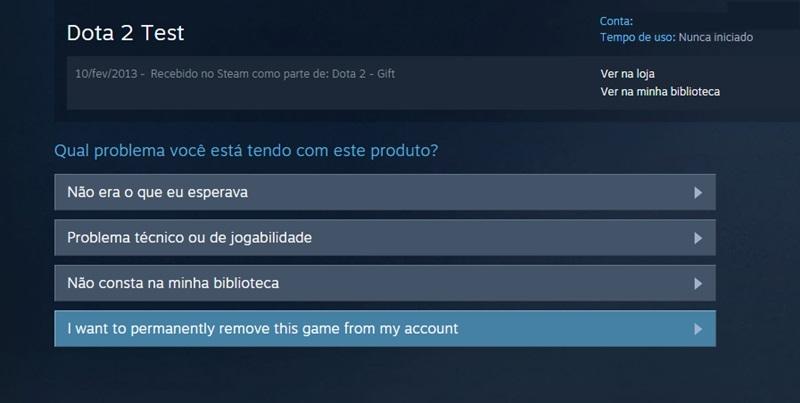The height and width of the screenshot is (403, 800).
Task: Click the hidden account name beside 'Conta:'
Action: (714, 21)
